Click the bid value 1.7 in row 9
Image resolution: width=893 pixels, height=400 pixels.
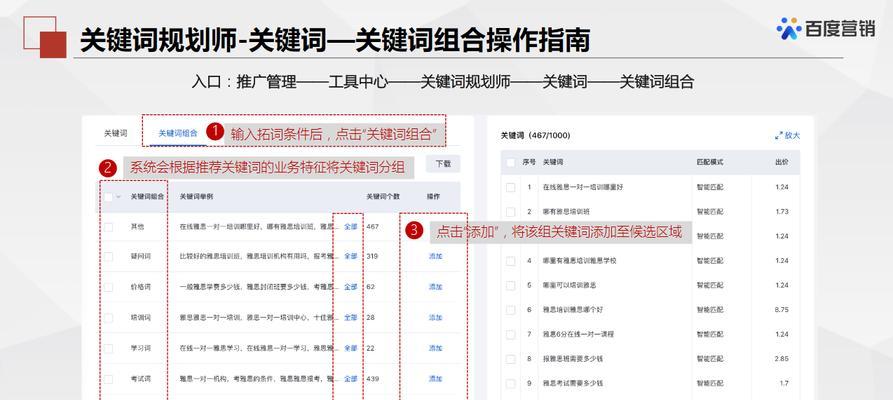tap(784, 383)
